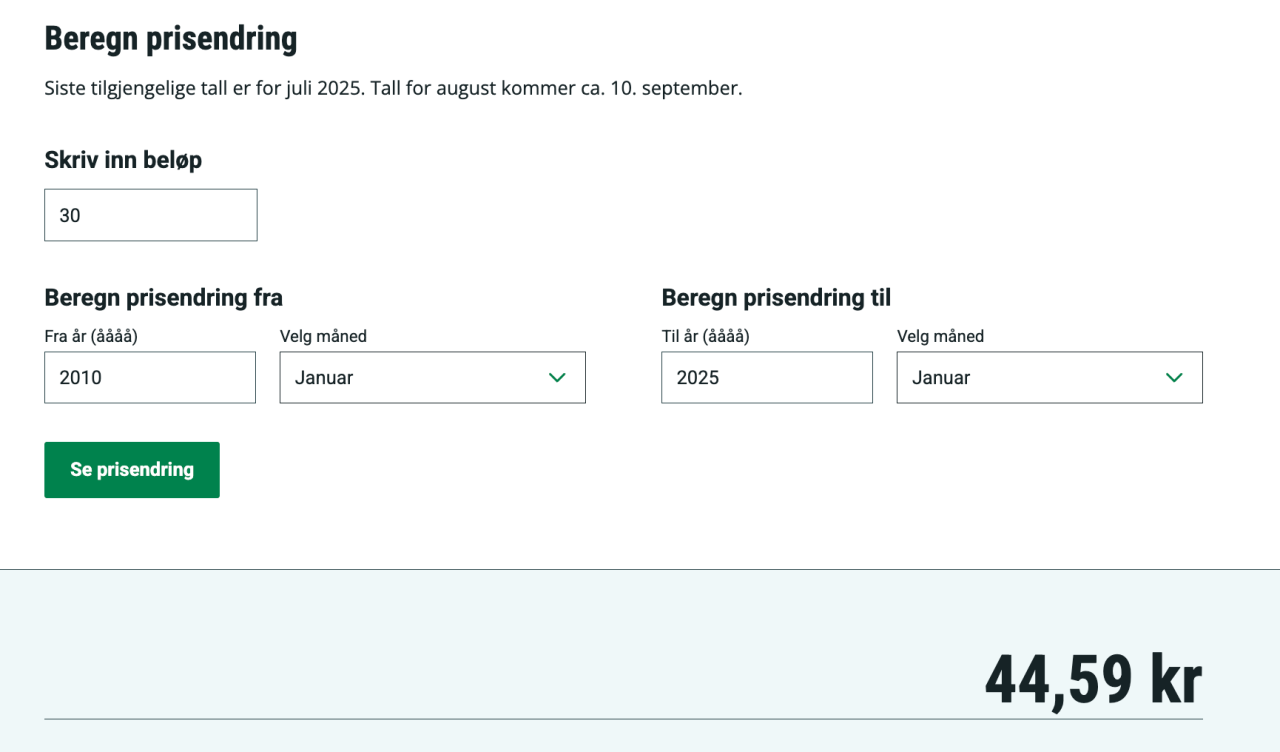Click the chevron icon in the to-month dropdown

click(1174, 378)
